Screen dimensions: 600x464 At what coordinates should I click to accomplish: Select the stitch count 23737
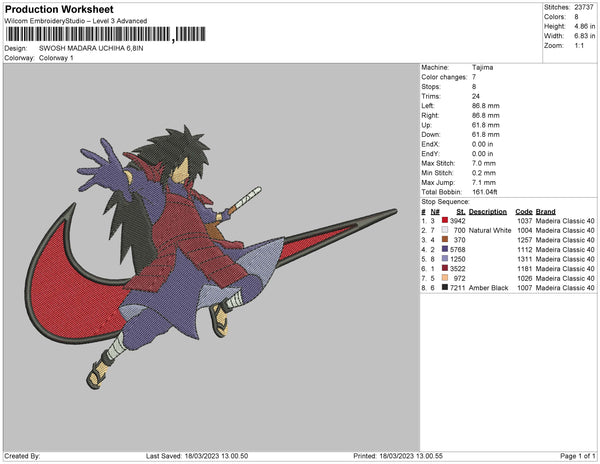point(584,7)
